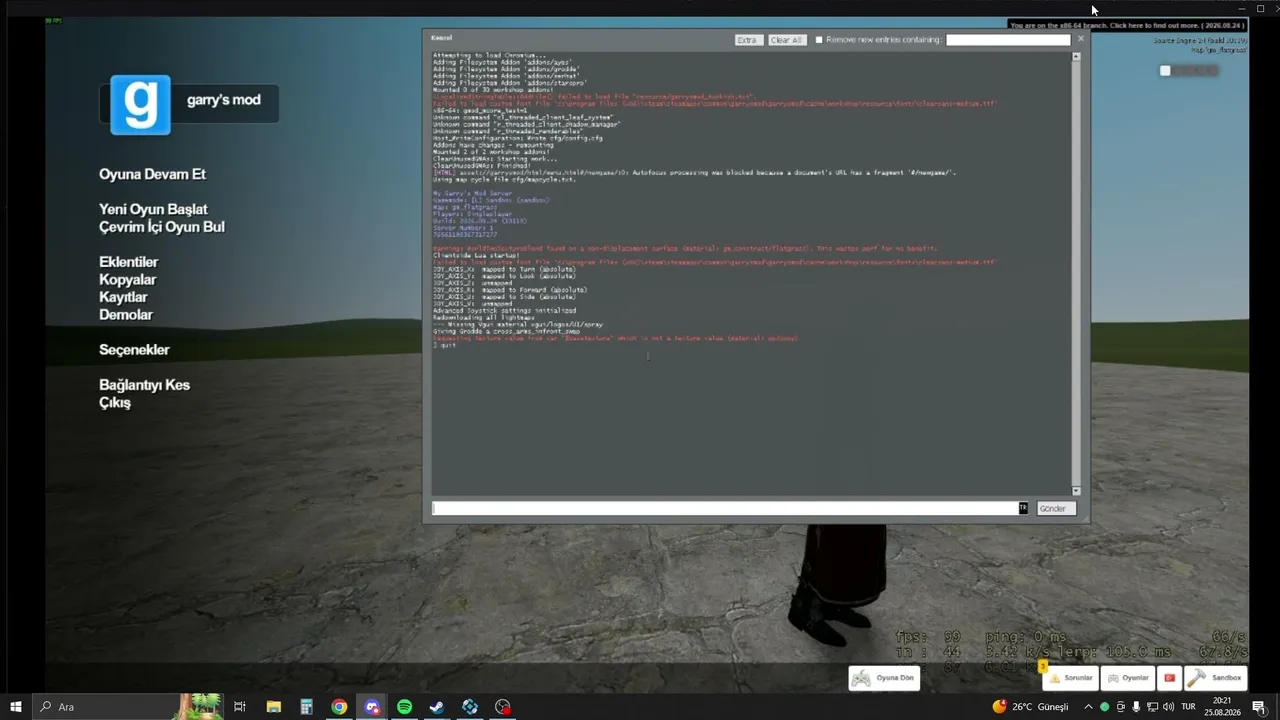The image size is (1280, 720).
Task: Open Çevrim İçi Oyun Bul menu item
Action: 162,227
